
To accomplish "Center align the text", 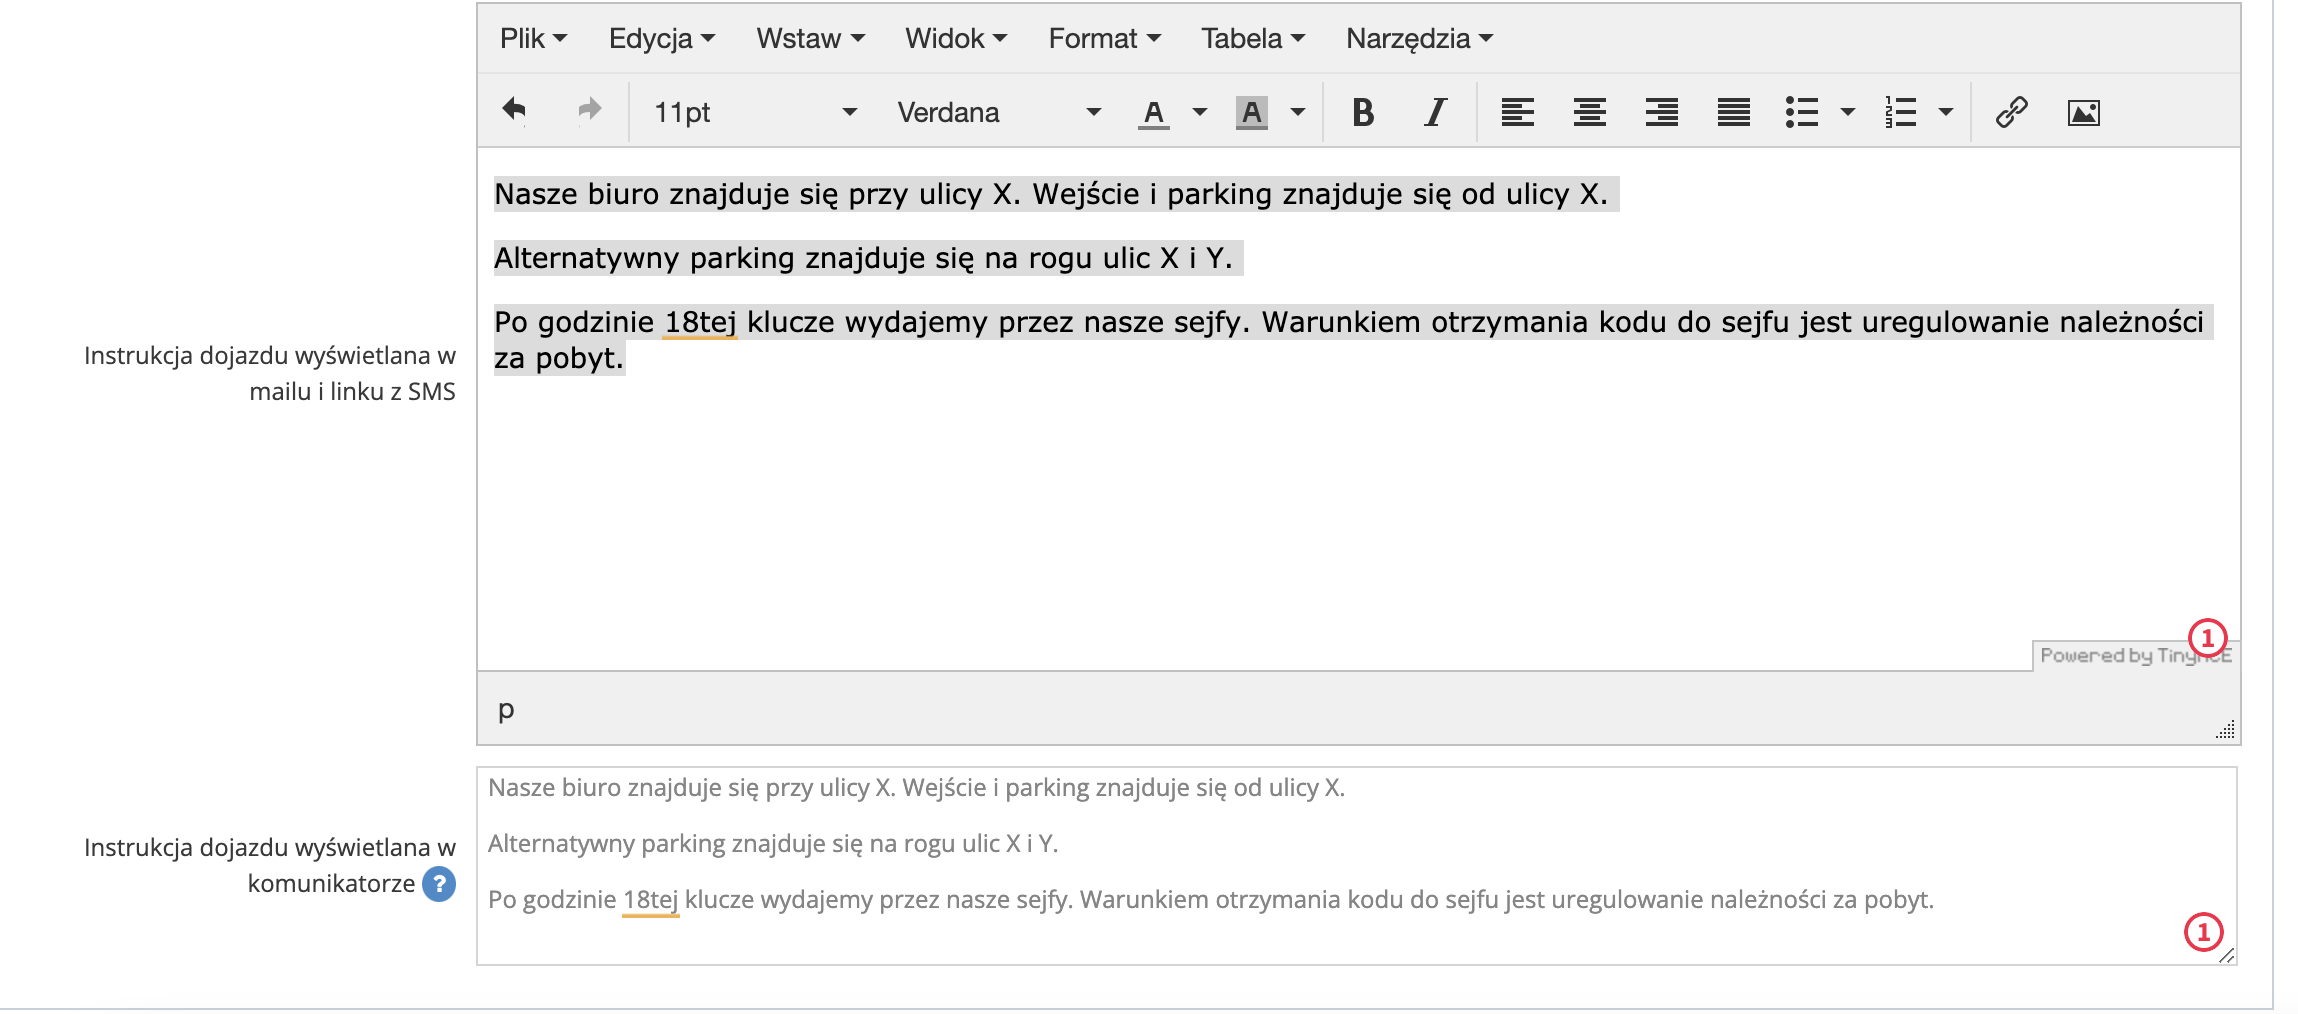I will coord(1589,112).
